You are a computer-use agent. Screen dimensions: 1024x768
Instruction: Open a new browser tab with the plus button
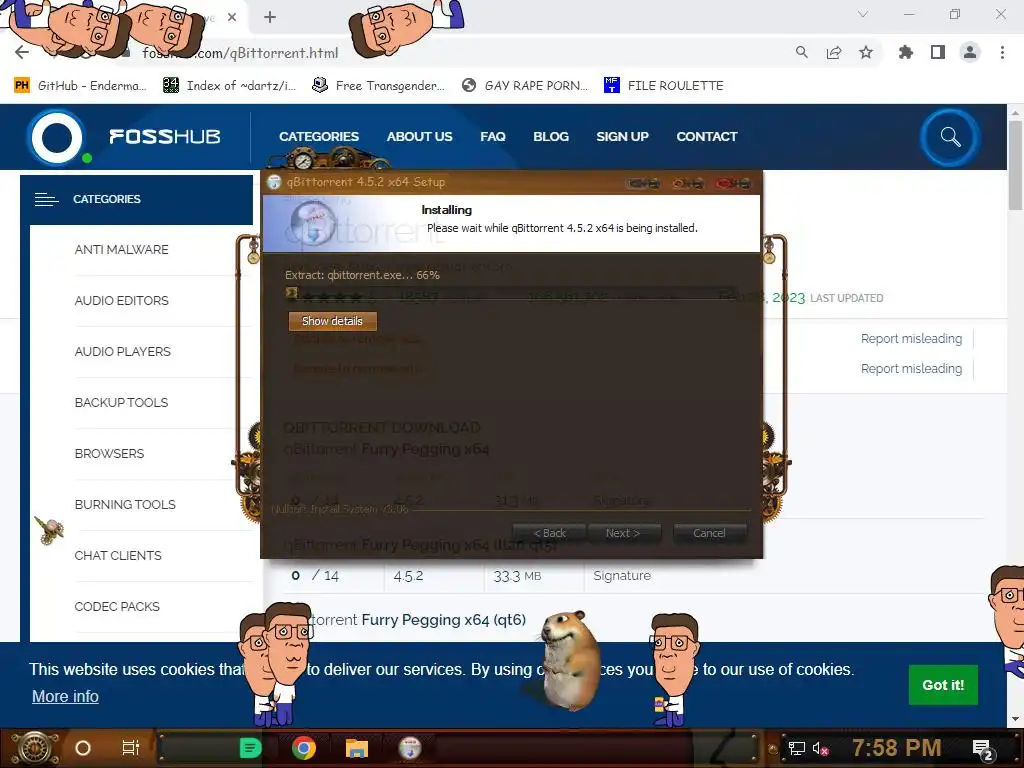(x=270, y=18)
